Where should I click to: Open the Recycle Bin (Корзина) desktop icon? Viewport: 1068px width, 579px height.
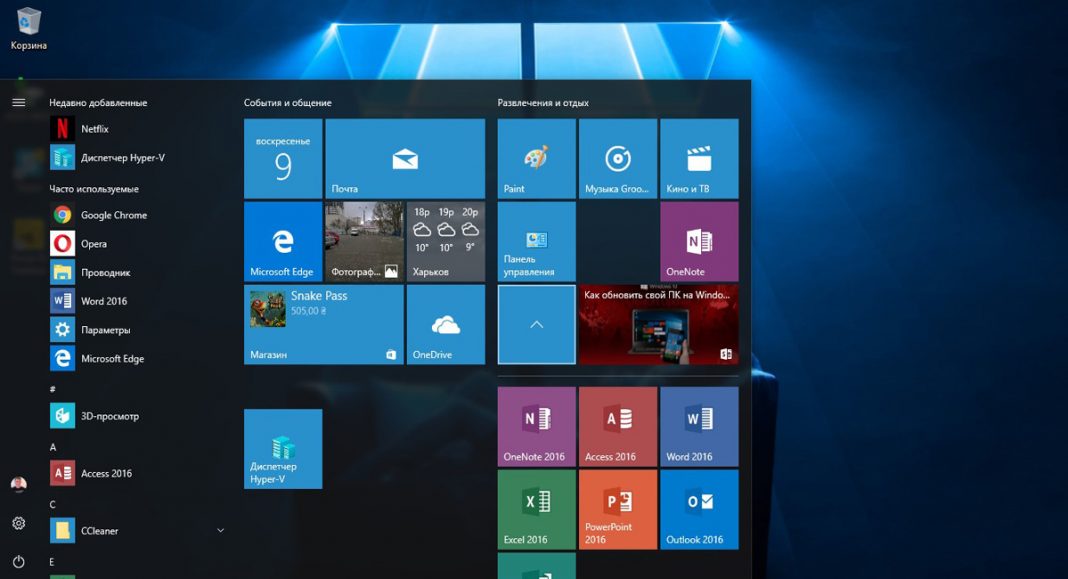coord(29,29)
